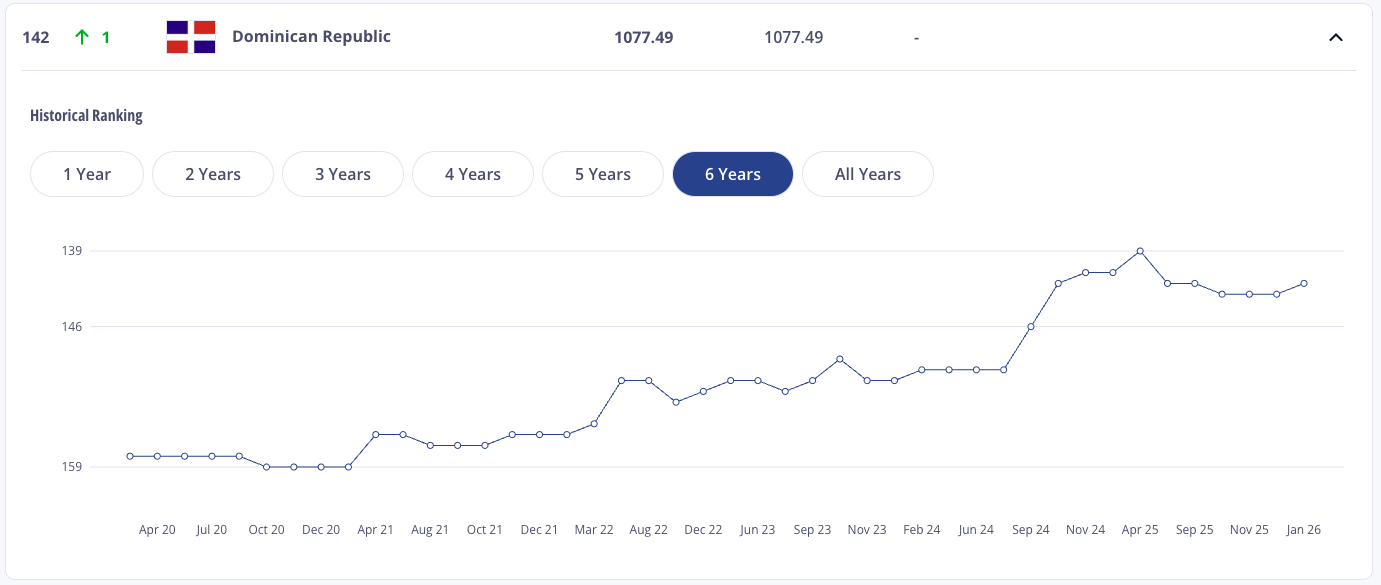Switch to 3 Years history
Image resolution: width=1381 pixels, height=585 pixels.
(x=343, y=174)
